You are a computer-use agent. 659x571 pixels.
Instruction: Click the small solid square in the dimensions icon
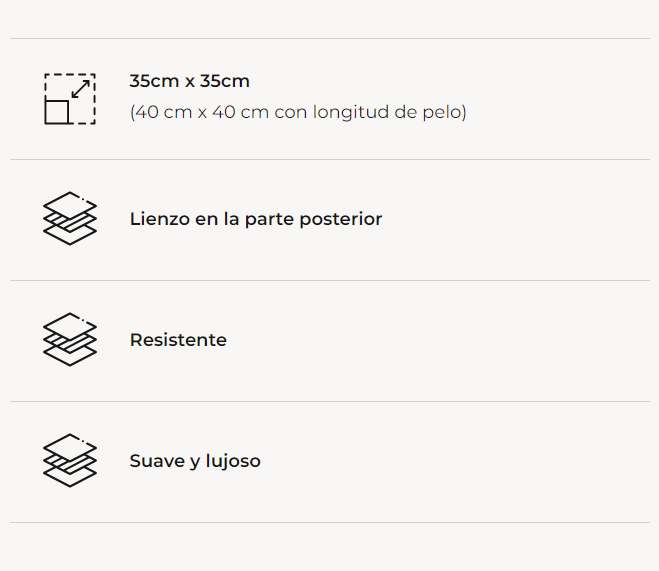(x=57, y=112)
